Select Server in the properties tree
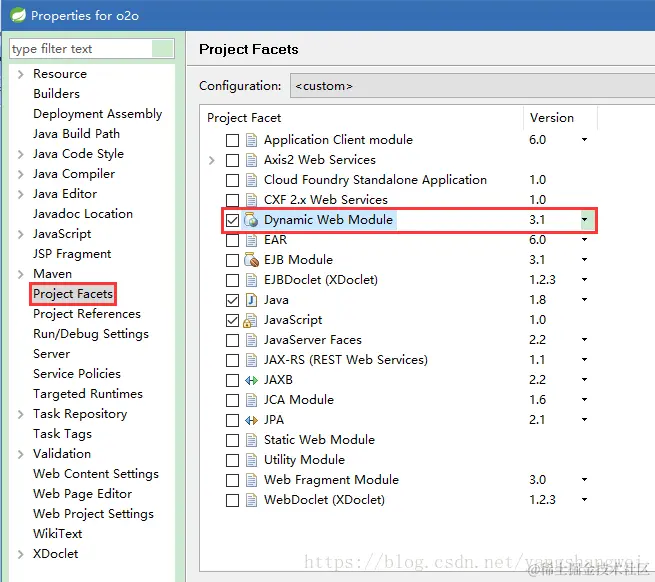The height and width of the screenshot is (582, 655). (x=51, y=354)
